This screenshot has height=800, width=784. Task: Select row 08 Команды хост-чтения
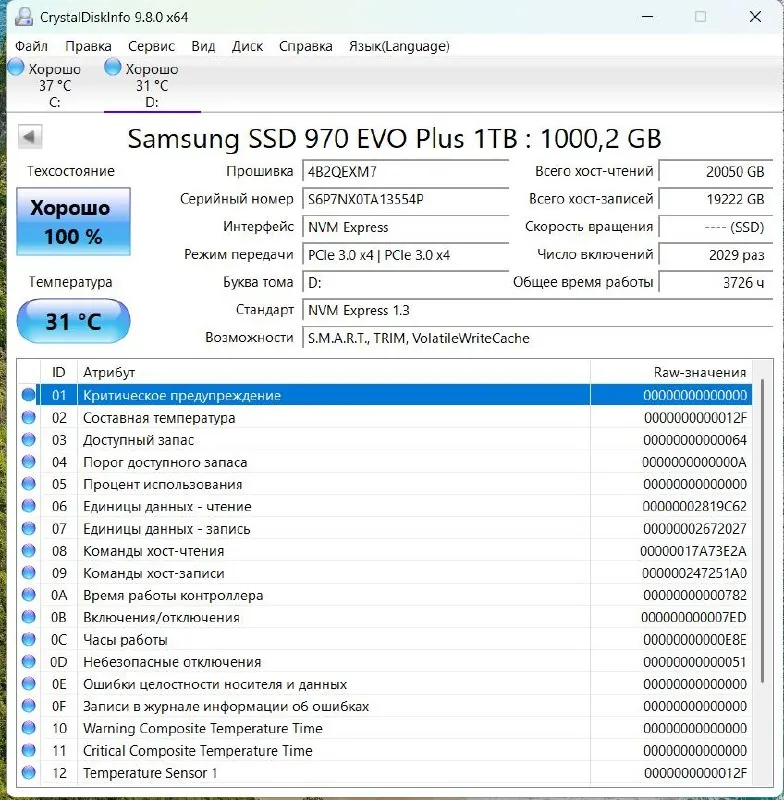tap(385, 551)
